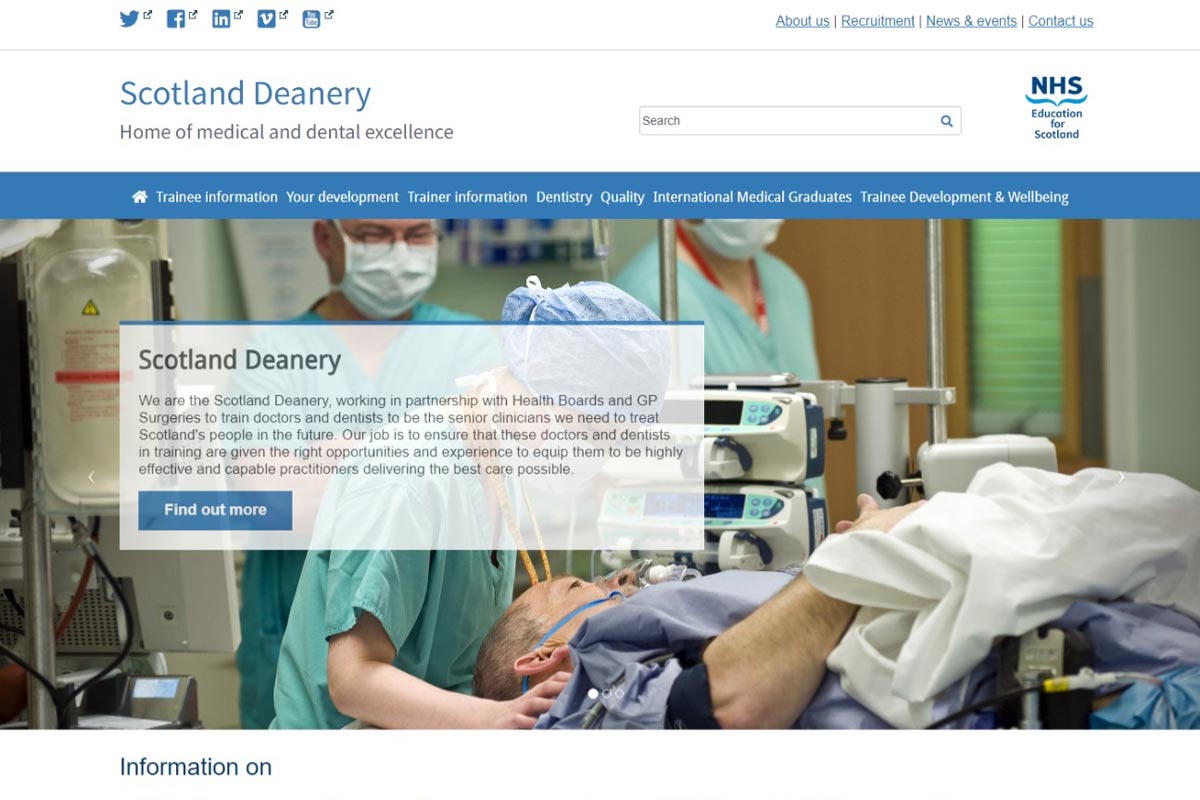The width and height of the screenshot is (1200, 800).
Task: Click the magnifying glass search icon
Action: tap(946, 121)
